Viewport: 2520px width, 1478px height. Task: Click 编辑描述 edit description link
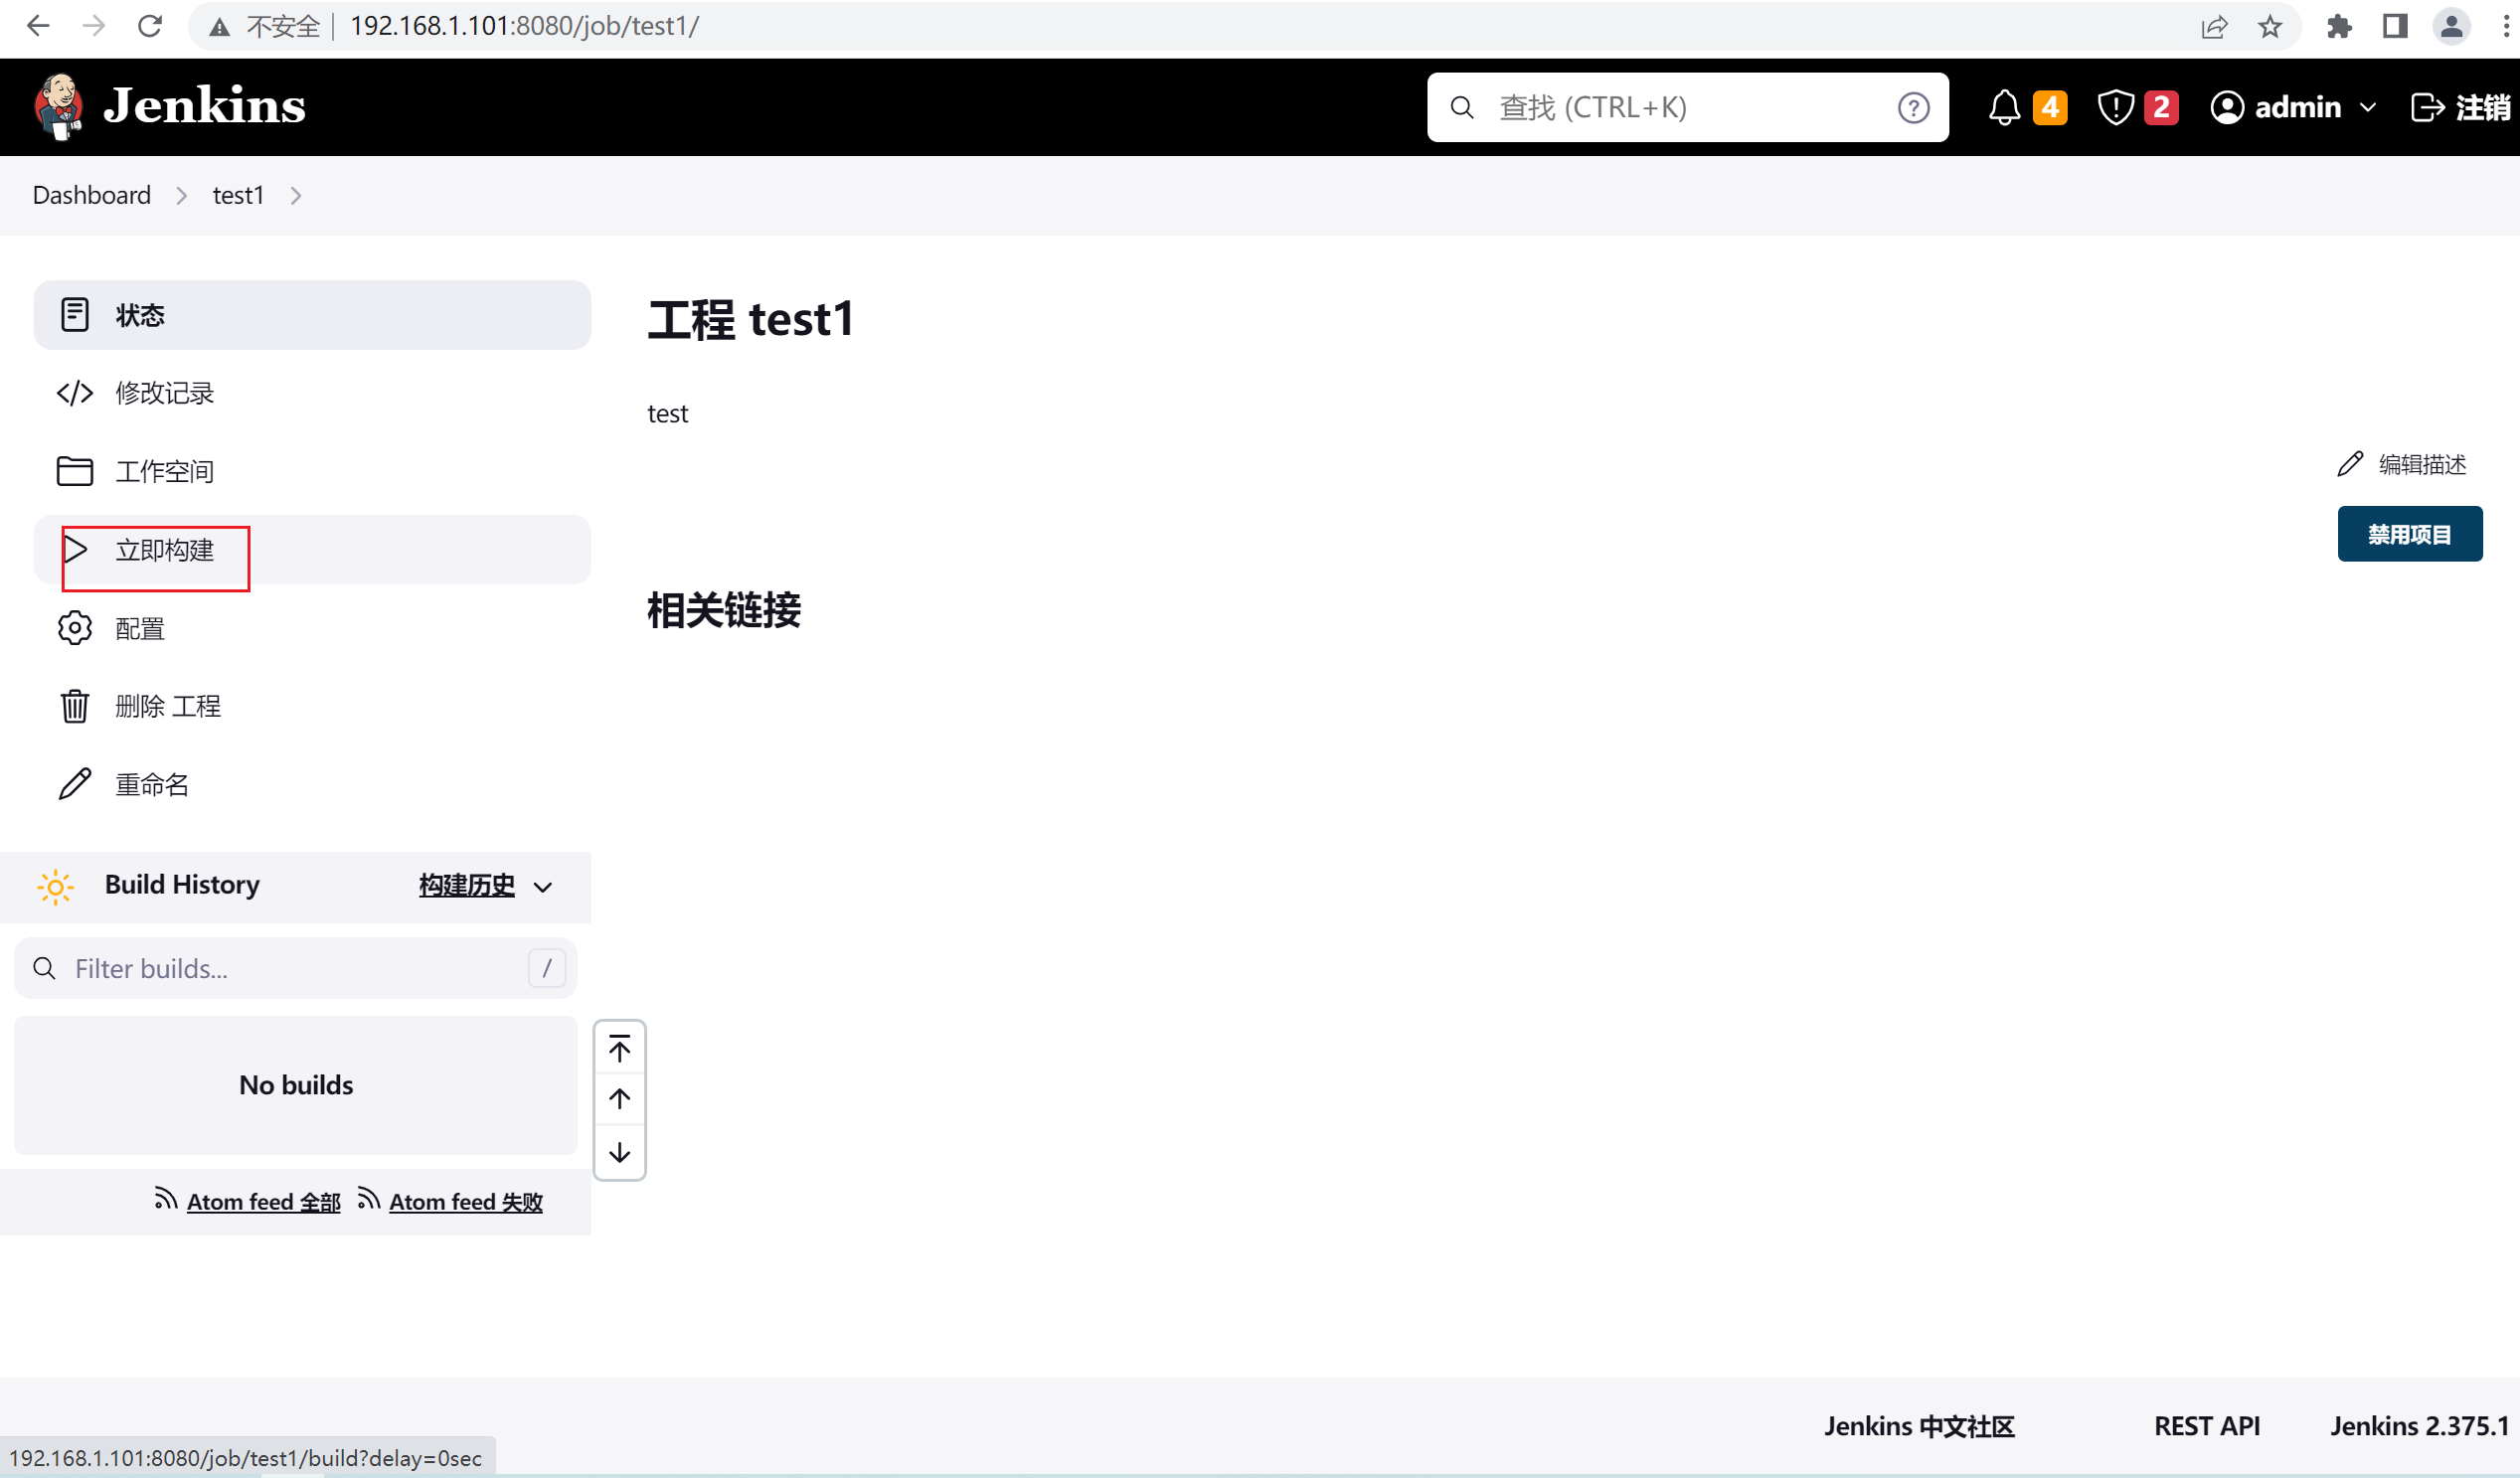(x=2402, y=464)
